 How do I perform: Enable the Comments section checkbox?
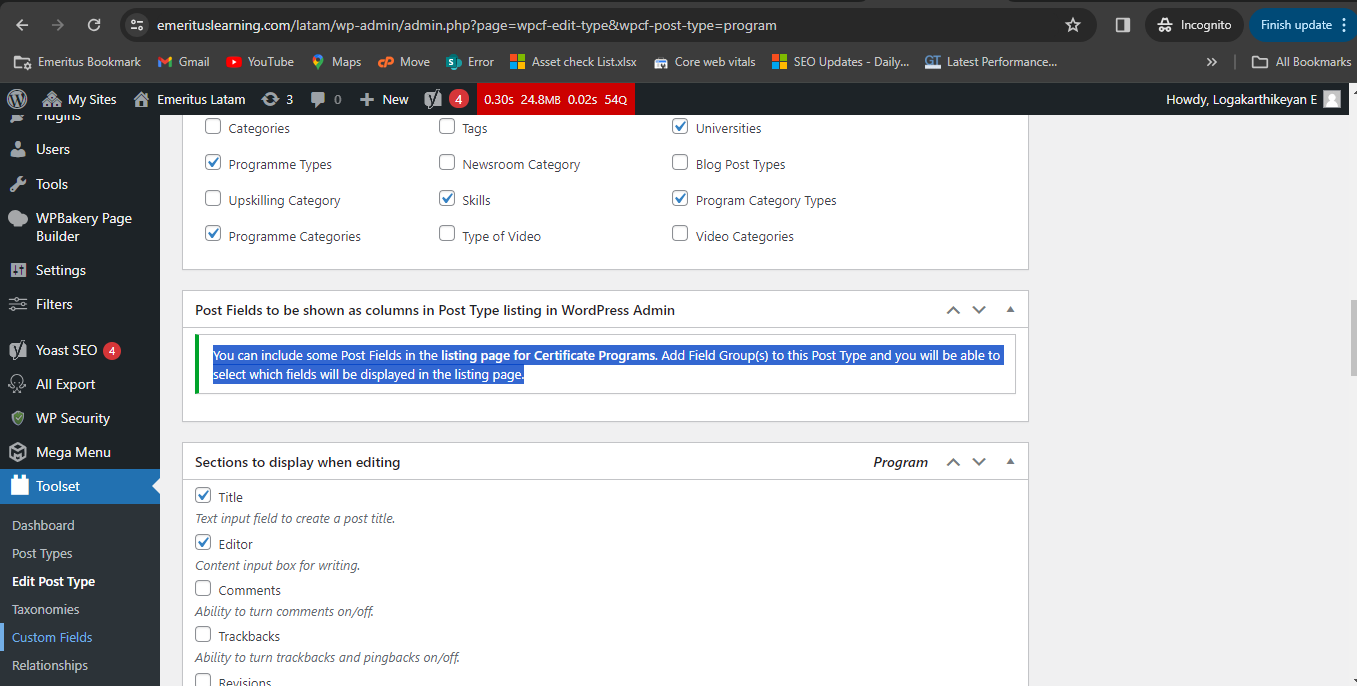pos(203,589)
